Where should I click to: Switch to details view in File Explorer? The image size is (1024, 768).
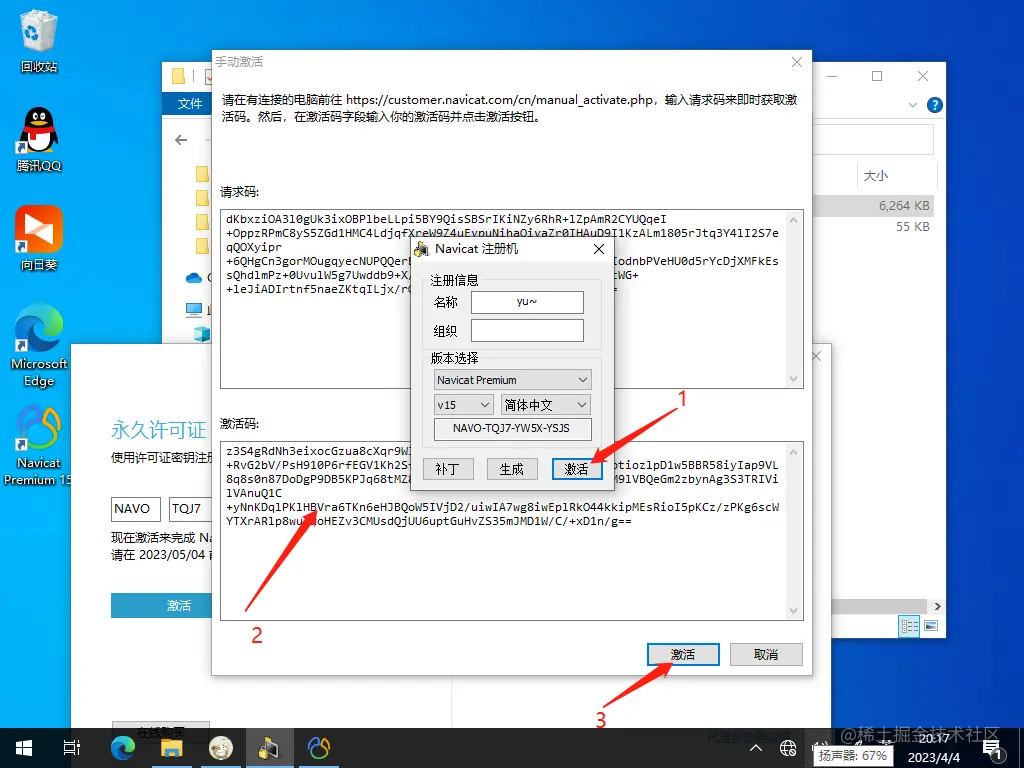coord(910,626)
